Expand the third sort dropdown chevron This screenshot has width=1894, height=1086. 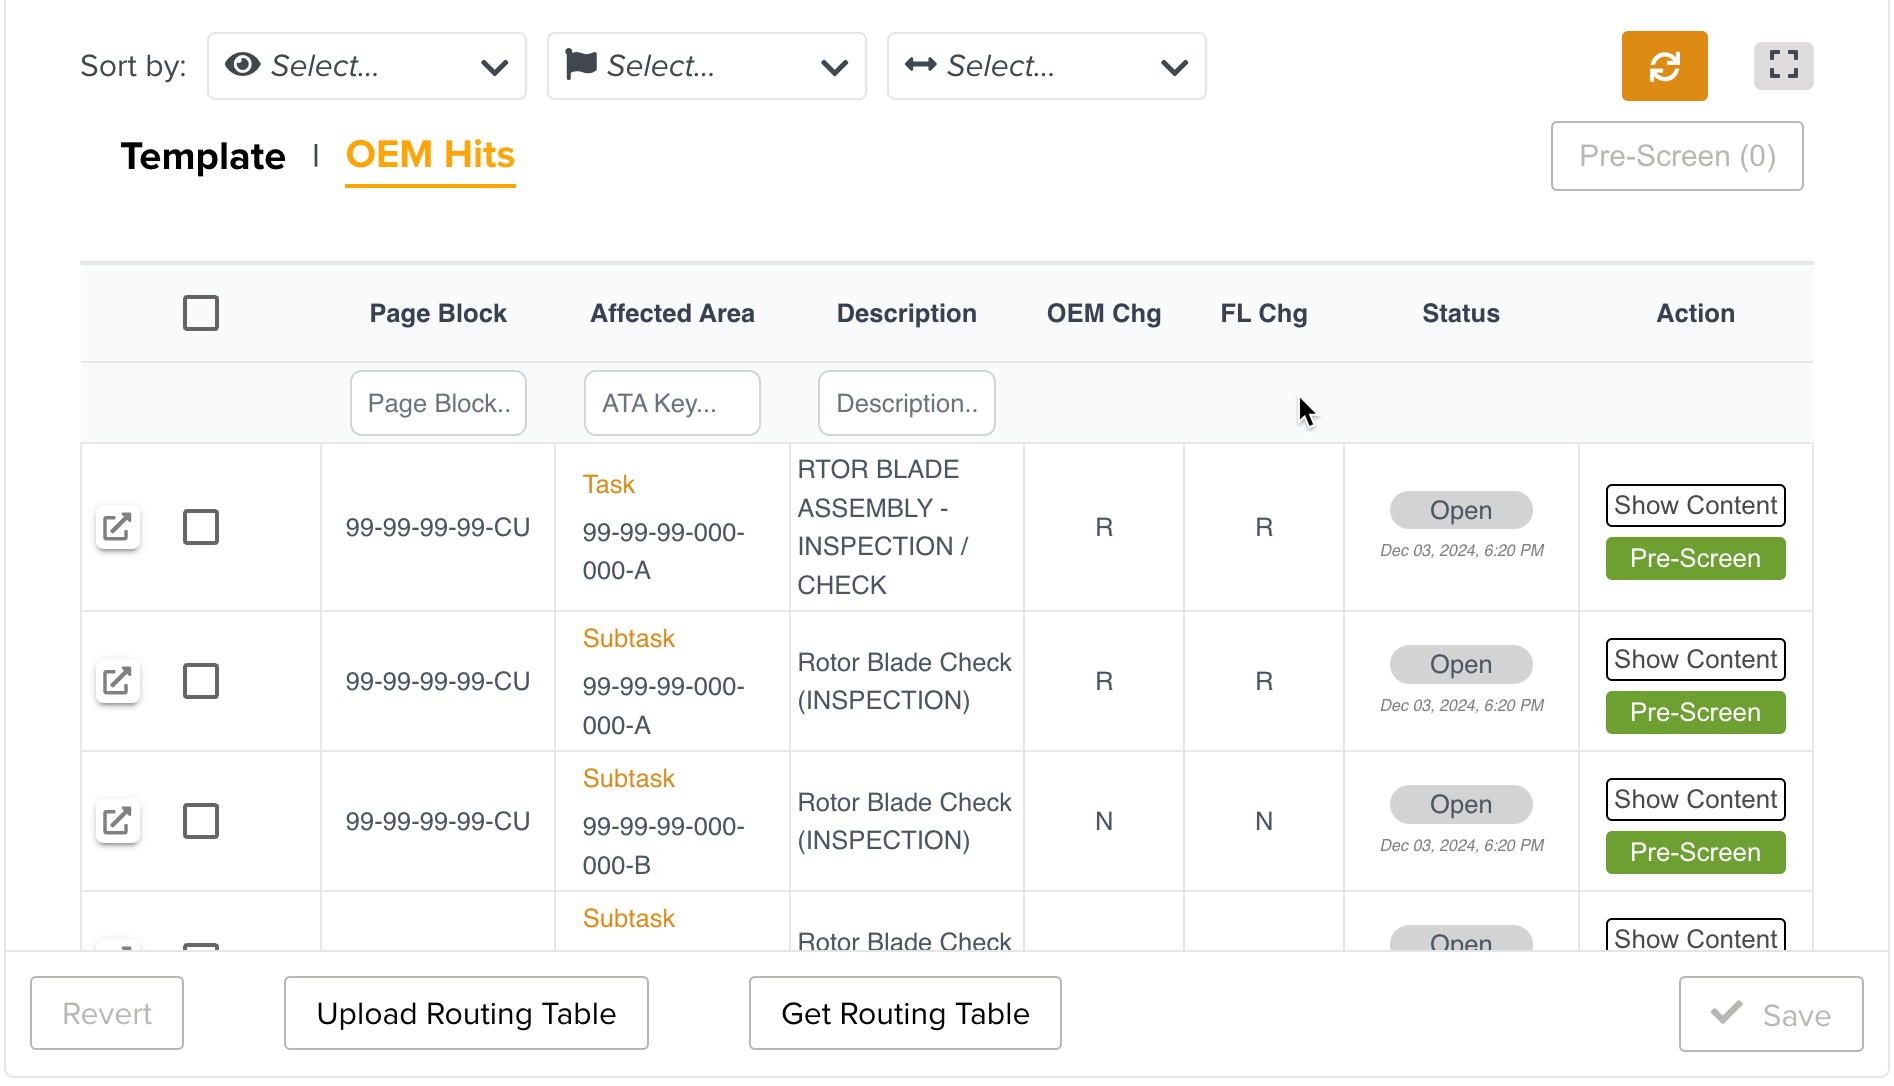(1174, 67)
